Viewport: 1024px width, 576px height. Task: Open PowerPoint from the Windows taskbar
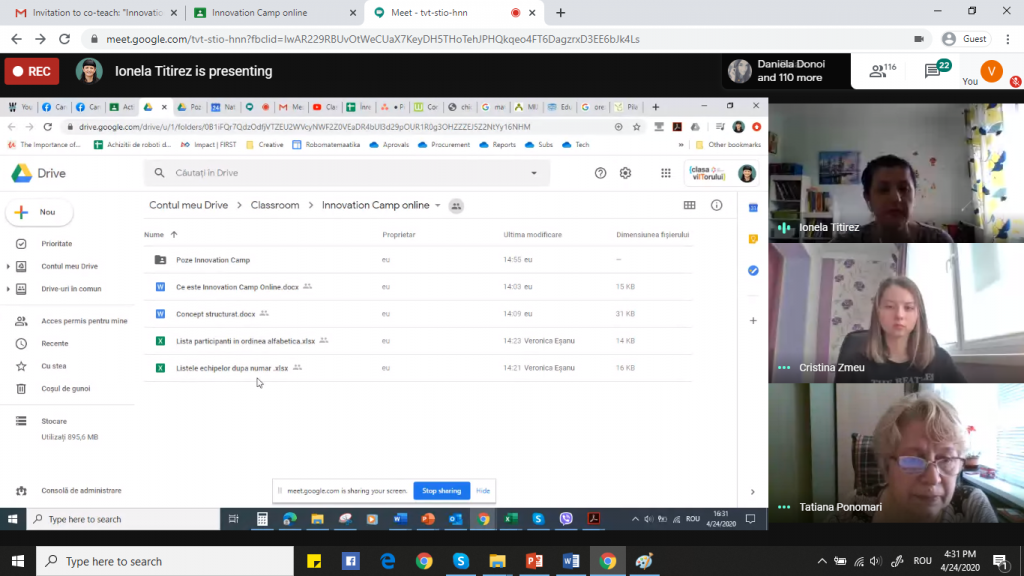[534, 561]
